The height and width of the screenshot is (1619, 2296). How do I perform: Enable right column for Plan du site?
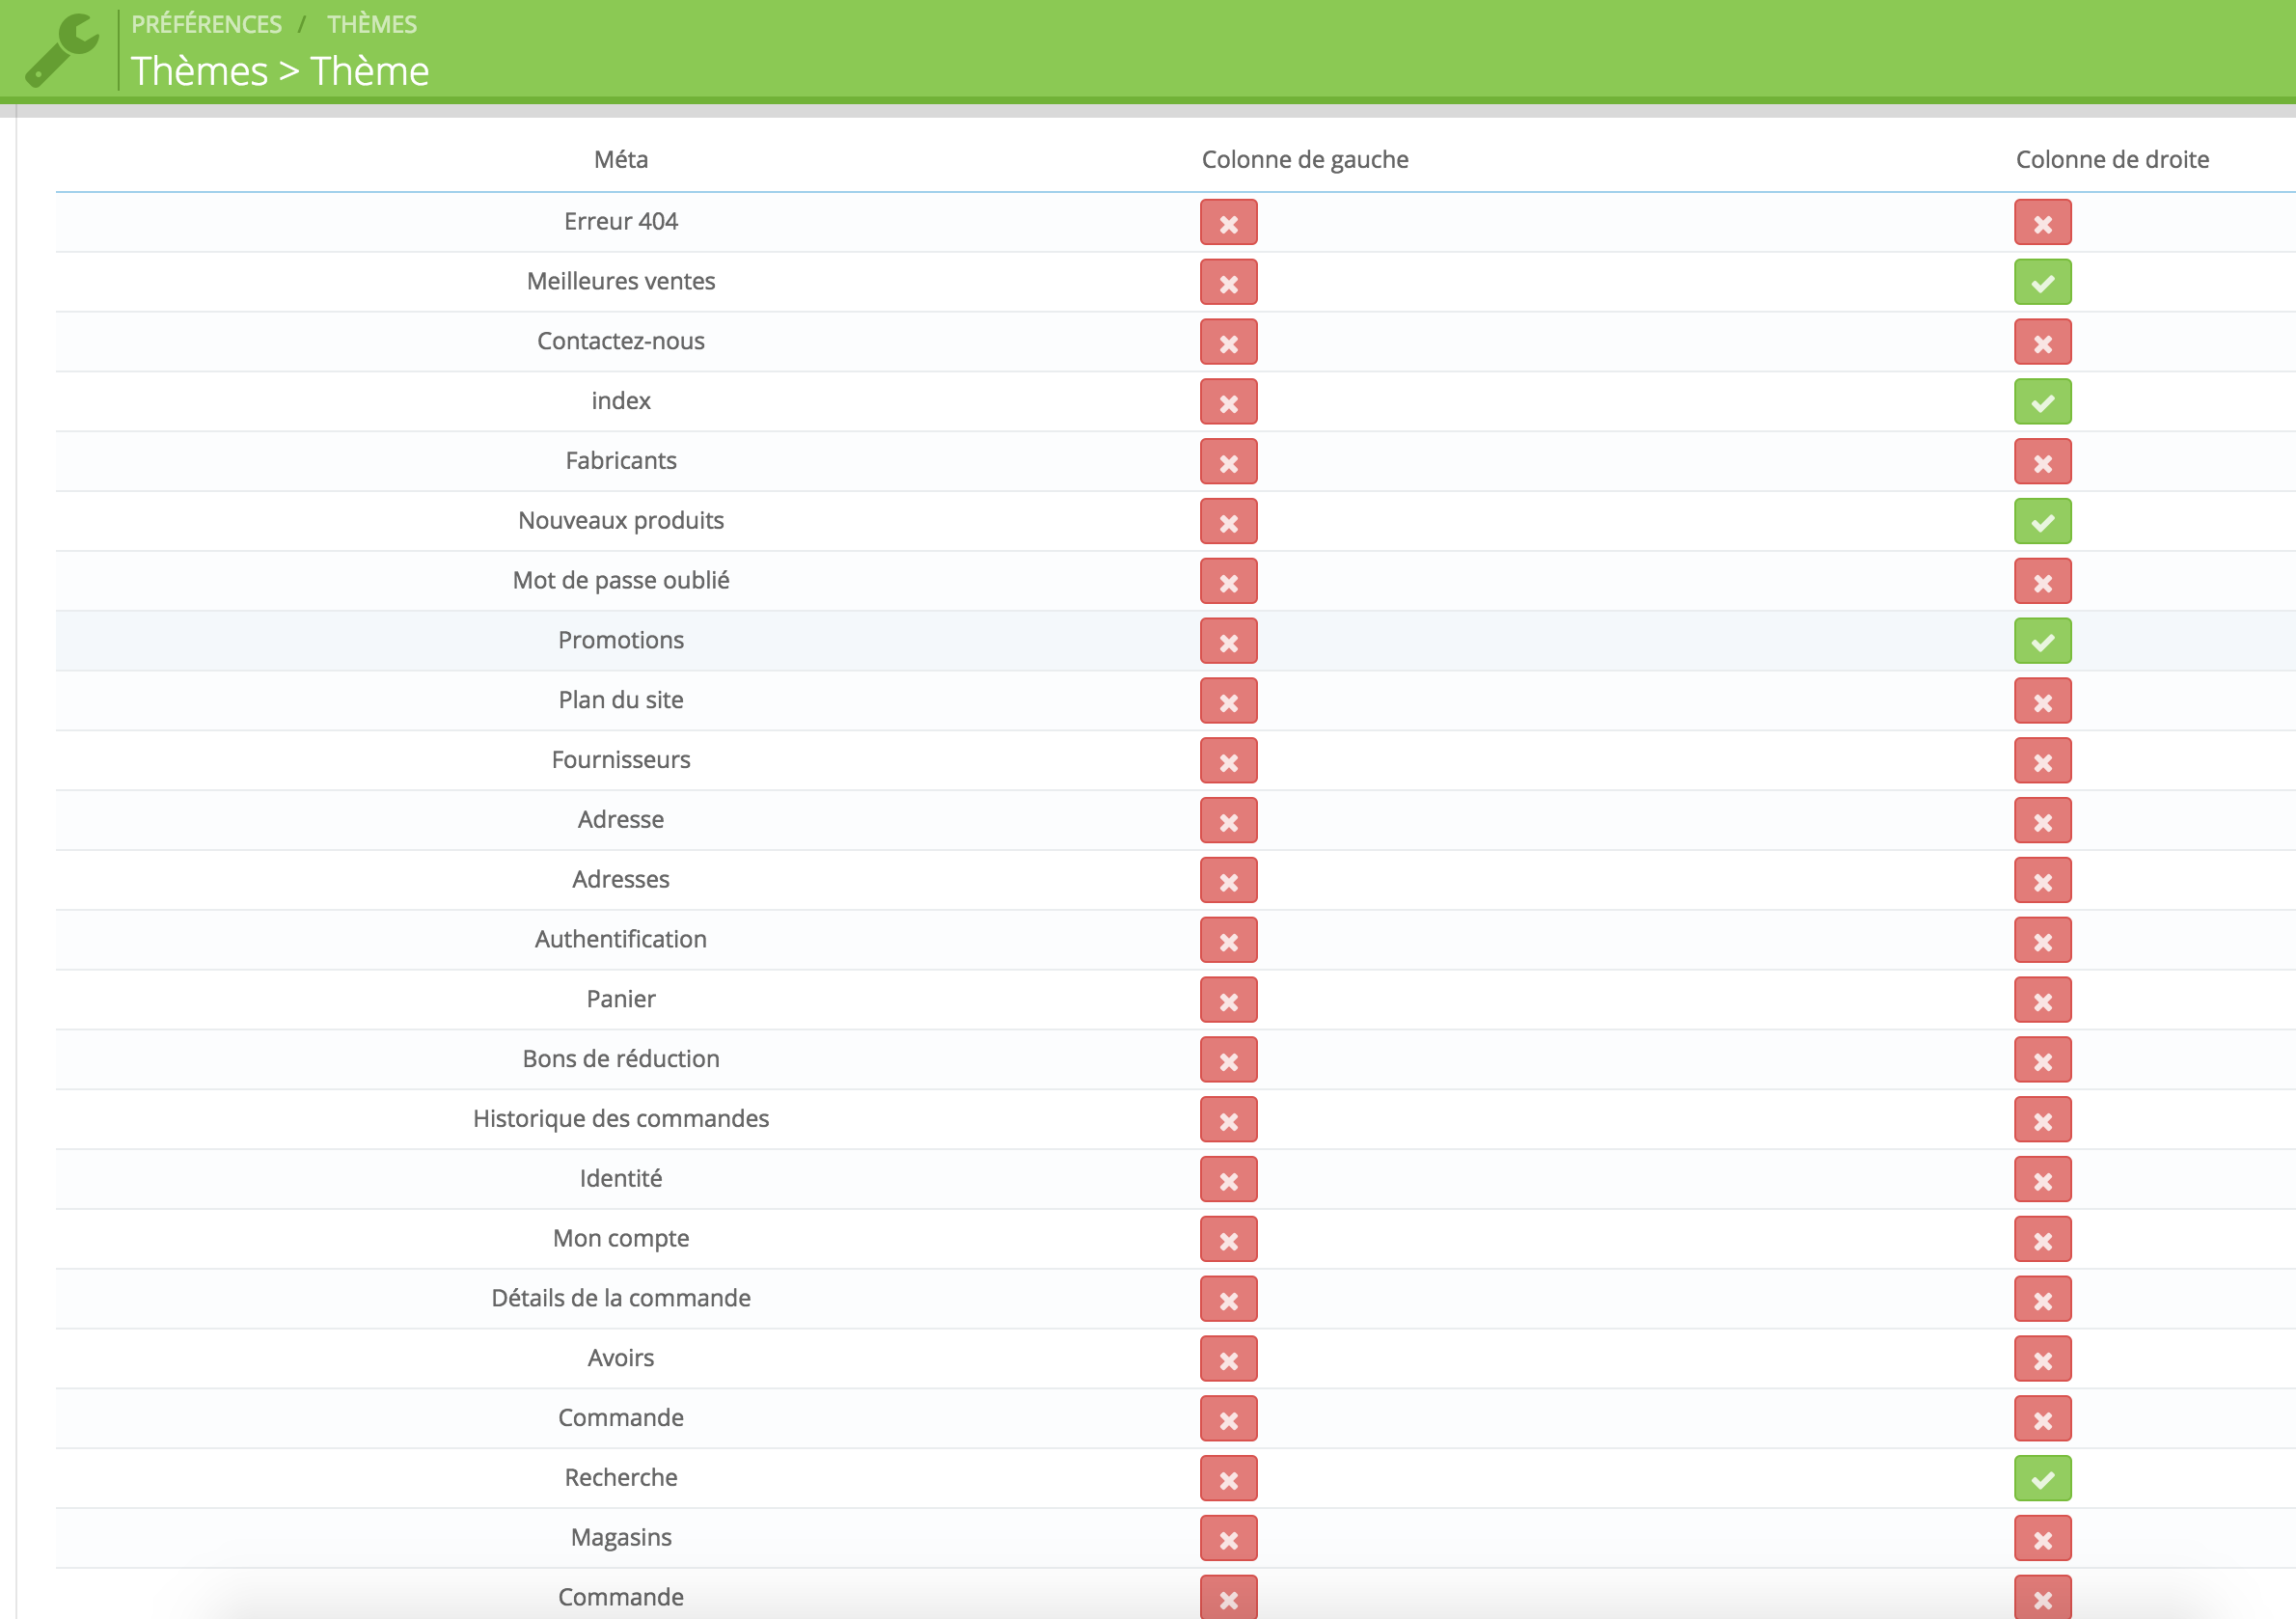pyautogui.click(x=2042, y=701)
